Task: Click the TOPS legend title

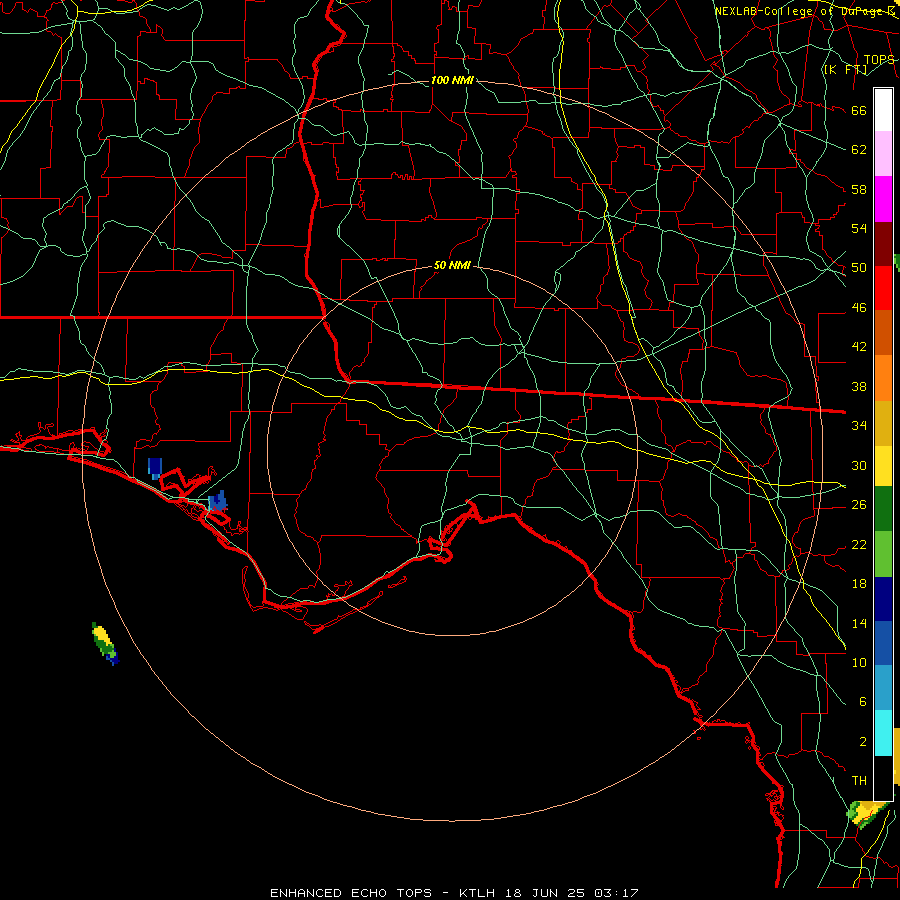Action: [x=879, y=60]
